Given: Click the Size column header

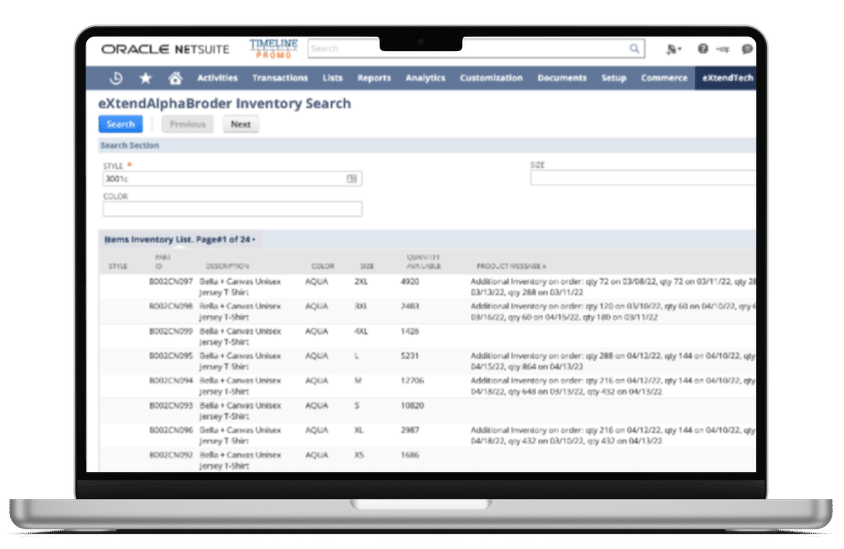Looking at the screenshot, I should [367, 266].
